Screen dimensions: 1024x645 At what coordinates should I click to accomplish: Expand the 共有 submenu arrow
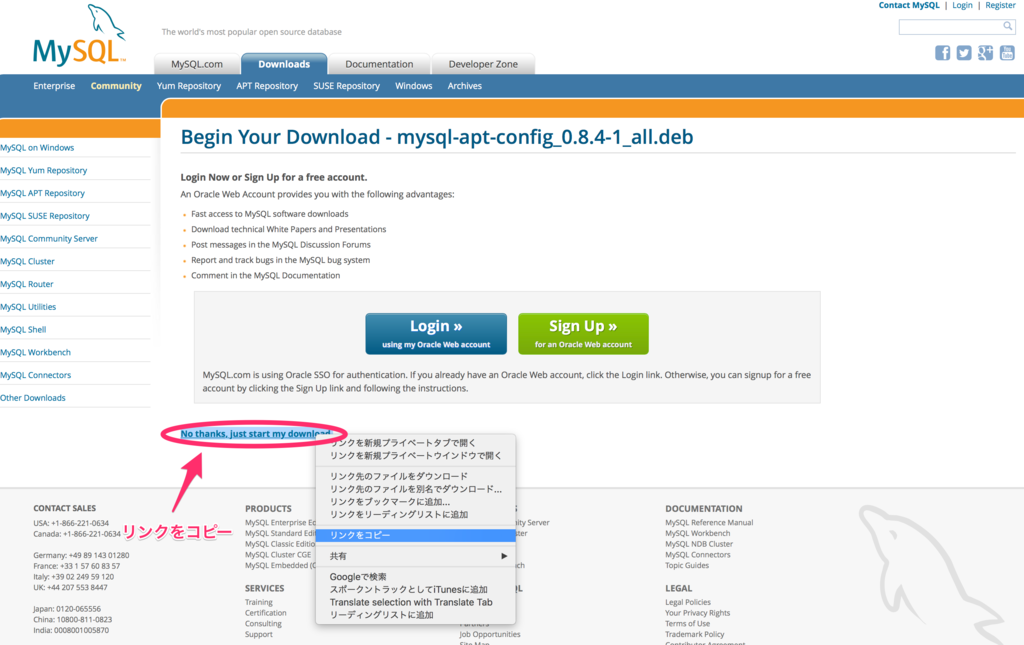tap(504, 556)
